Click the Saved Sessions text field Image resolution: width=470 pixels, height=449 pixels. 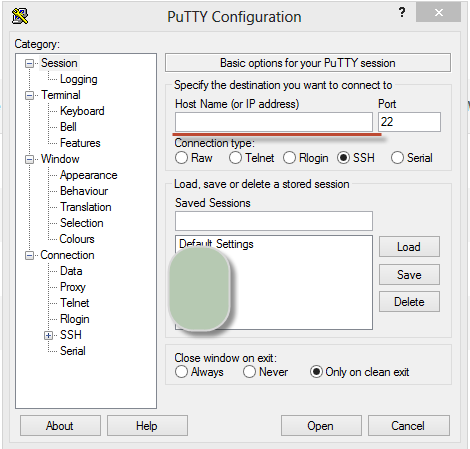(x=274, y=221)
